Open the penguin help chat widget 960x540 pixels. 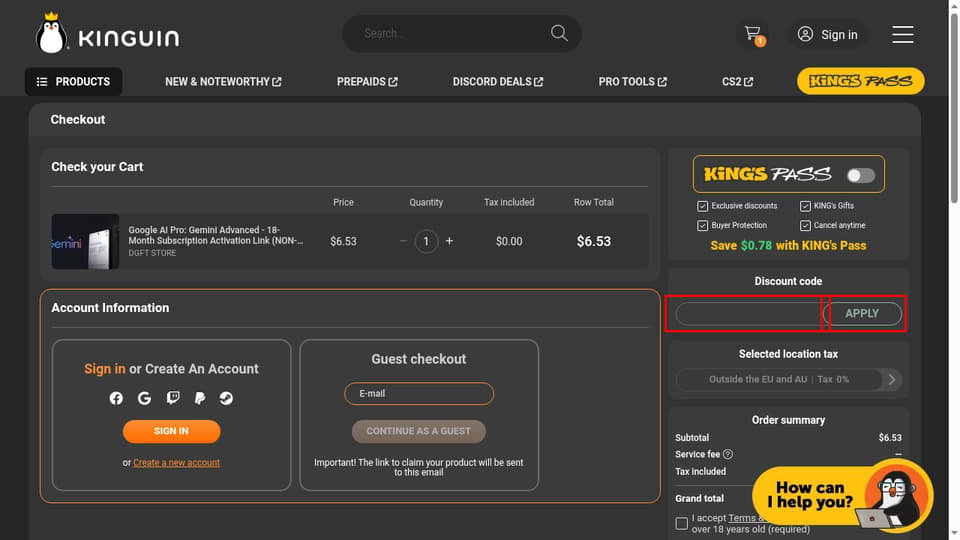842,496
